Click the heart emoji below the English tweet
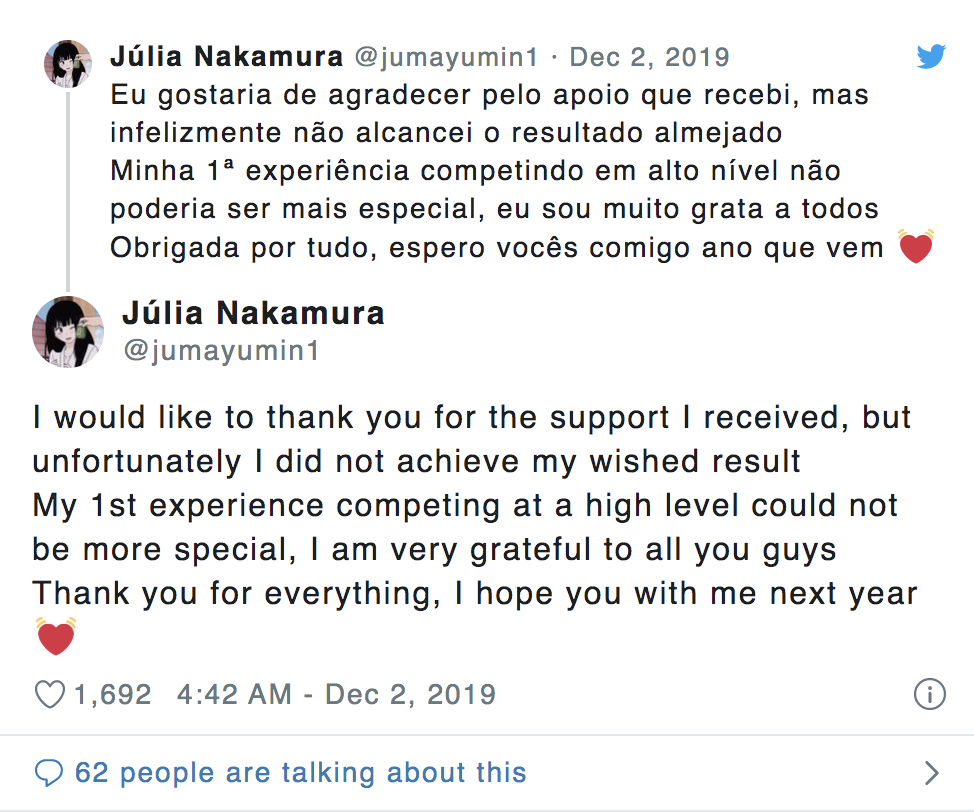The width and height of the screenshot is (974, 812). tap(55, 636)
